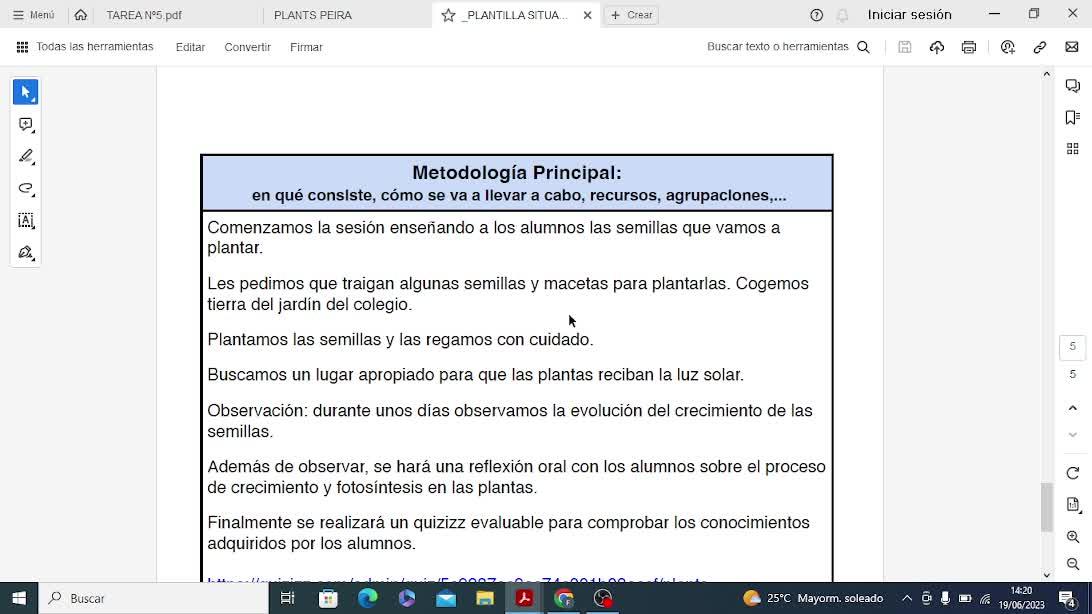Open the Windows Start button
Image resolution: width=1092 pixels, height=614 pixels.
click(x=19, y=598)
